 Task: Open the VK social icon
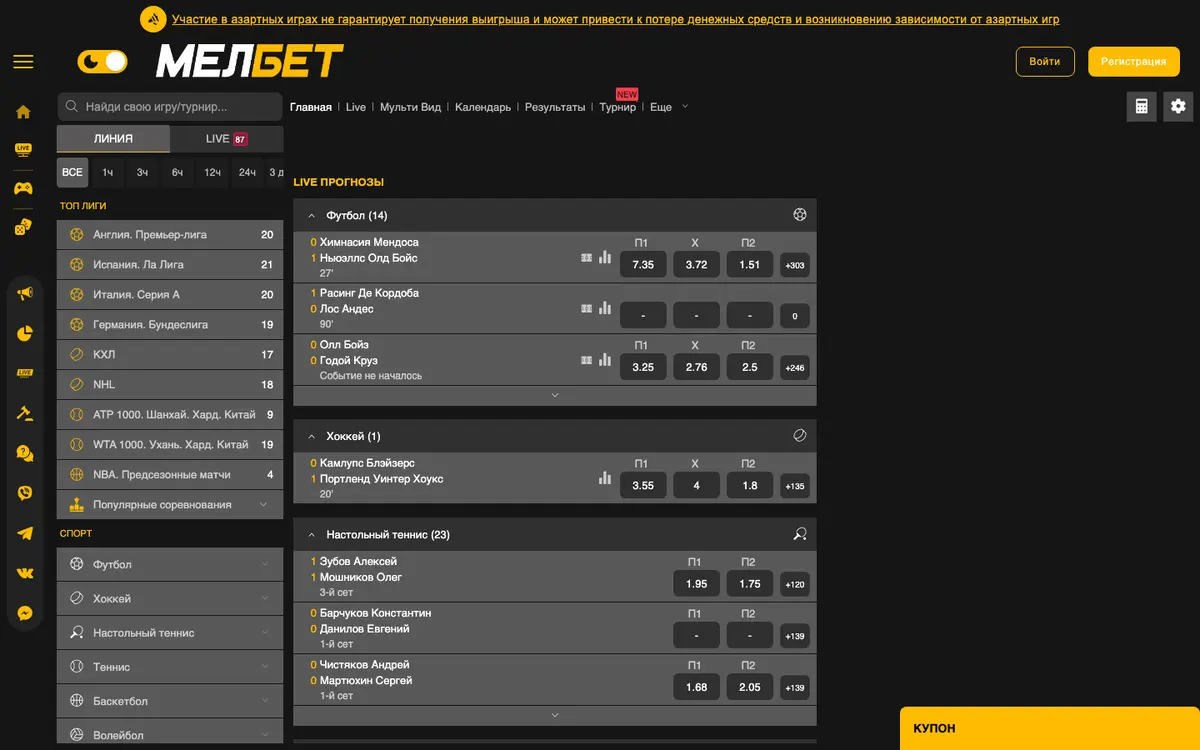[x=25, y=573]
